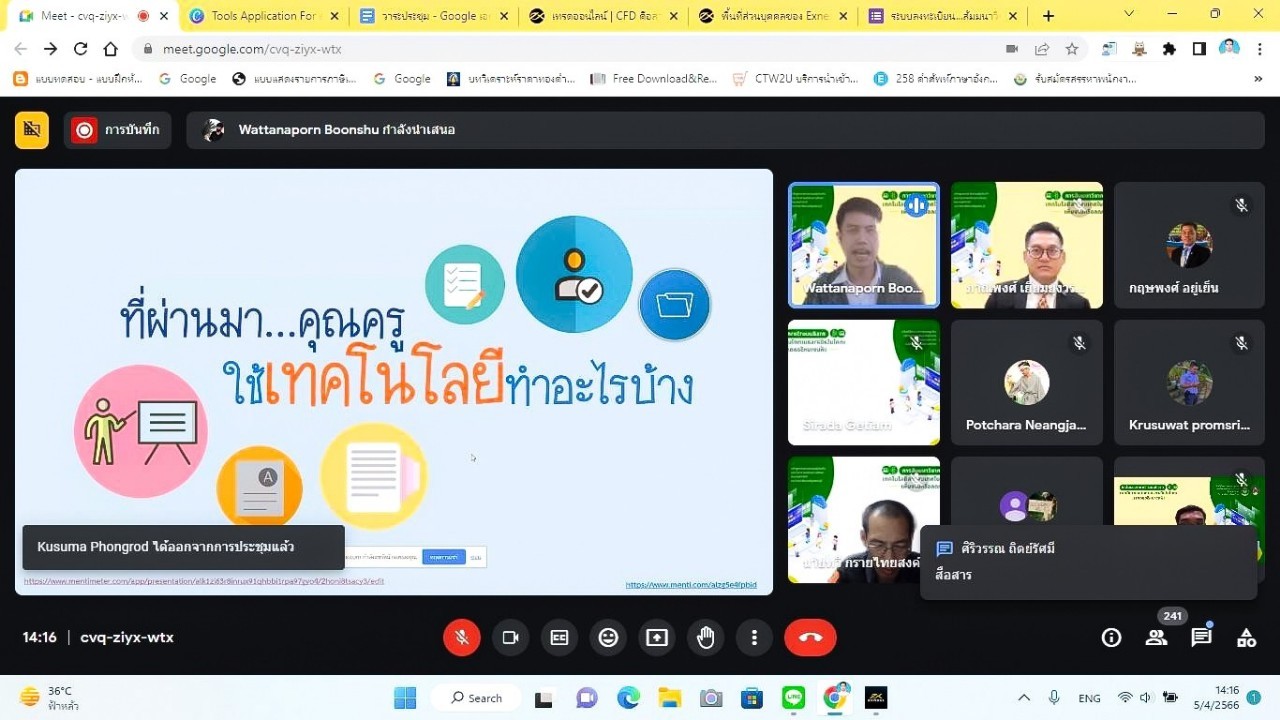Open the menti.com link on the slide
1280x720 pixels.
[x=691, y=585]
